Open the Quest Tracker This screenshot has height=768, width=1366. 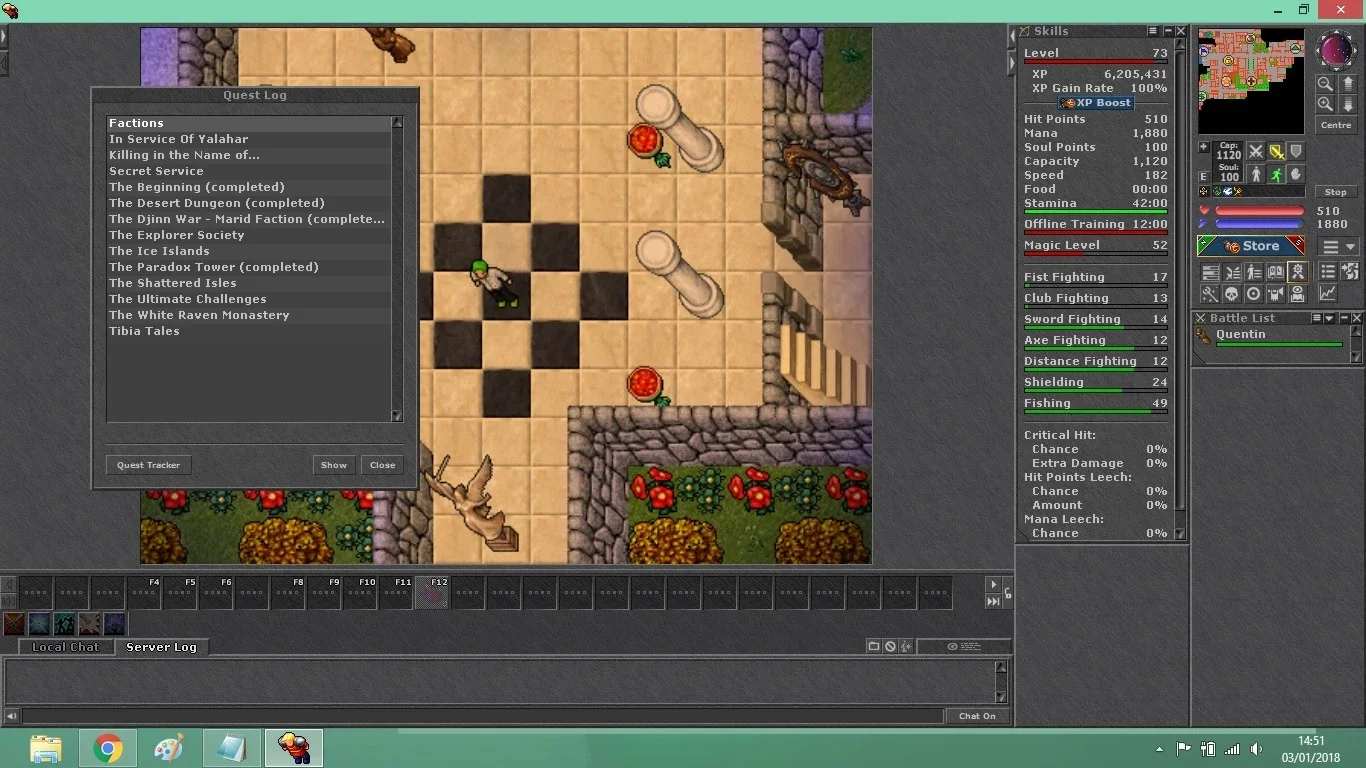148,465
